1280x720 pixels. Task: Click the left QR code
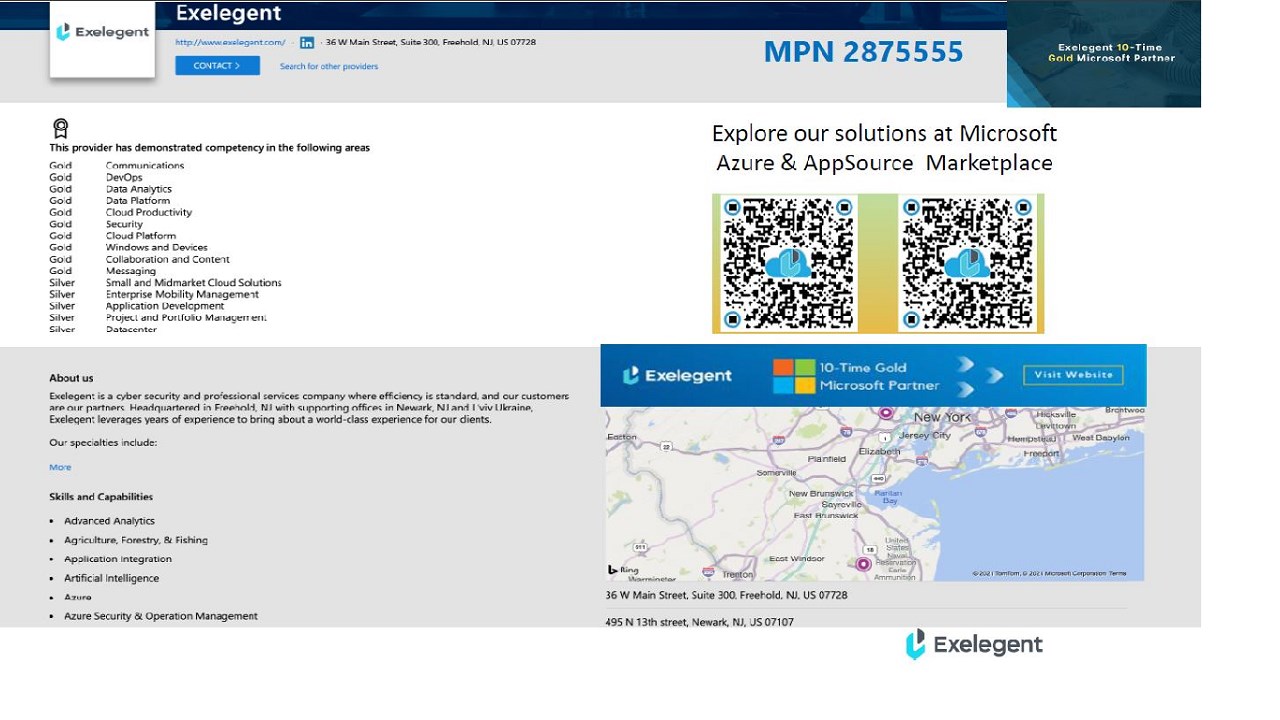click(x=789, y=264)
